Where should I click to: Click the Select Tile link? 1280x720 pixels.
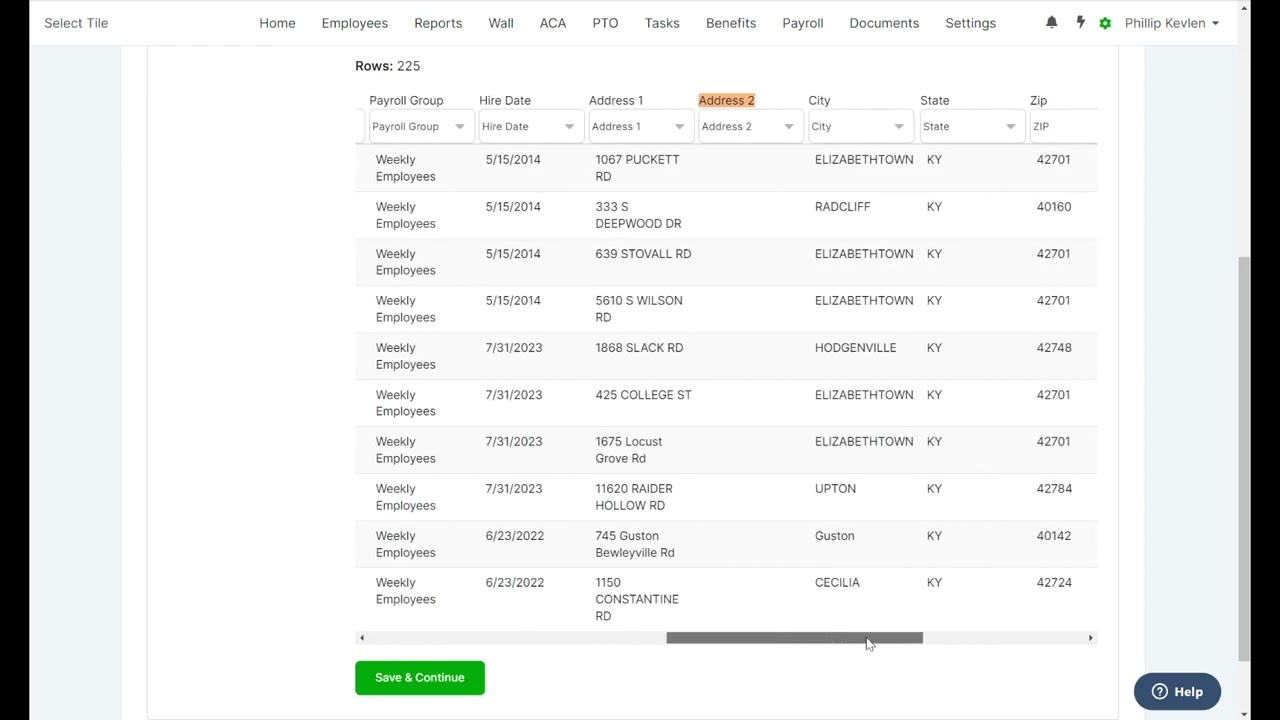tap(76, 23)
